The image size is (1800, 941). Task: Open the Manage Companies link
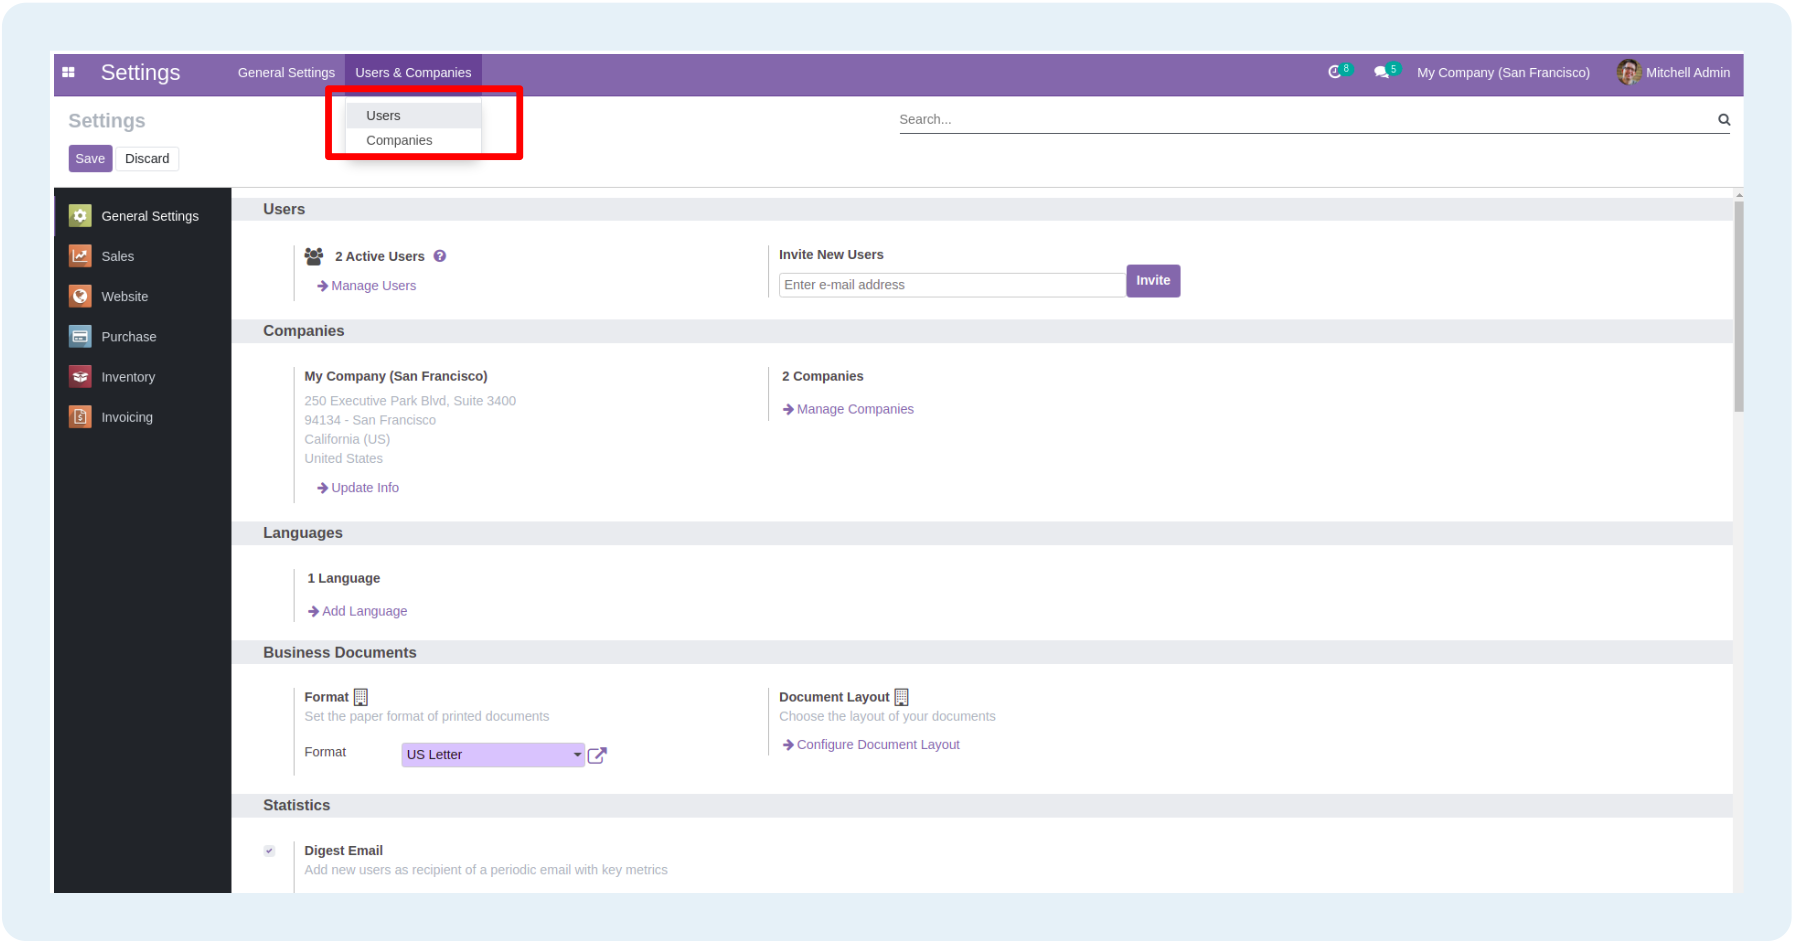pyautogui.click(x=848, y=409)
